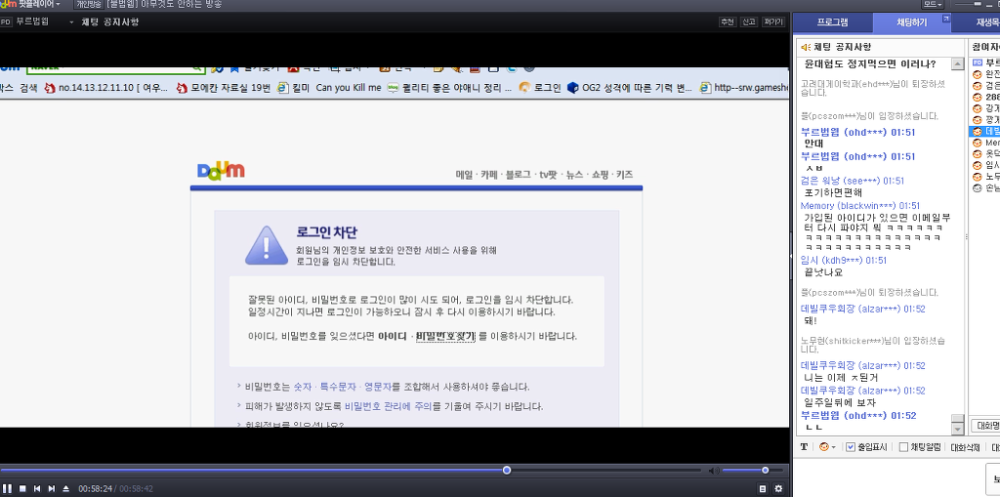Screen dimensions: 1000x497
Task: Click the elapsed time 00:58:24 display
Action: (95, 489)
